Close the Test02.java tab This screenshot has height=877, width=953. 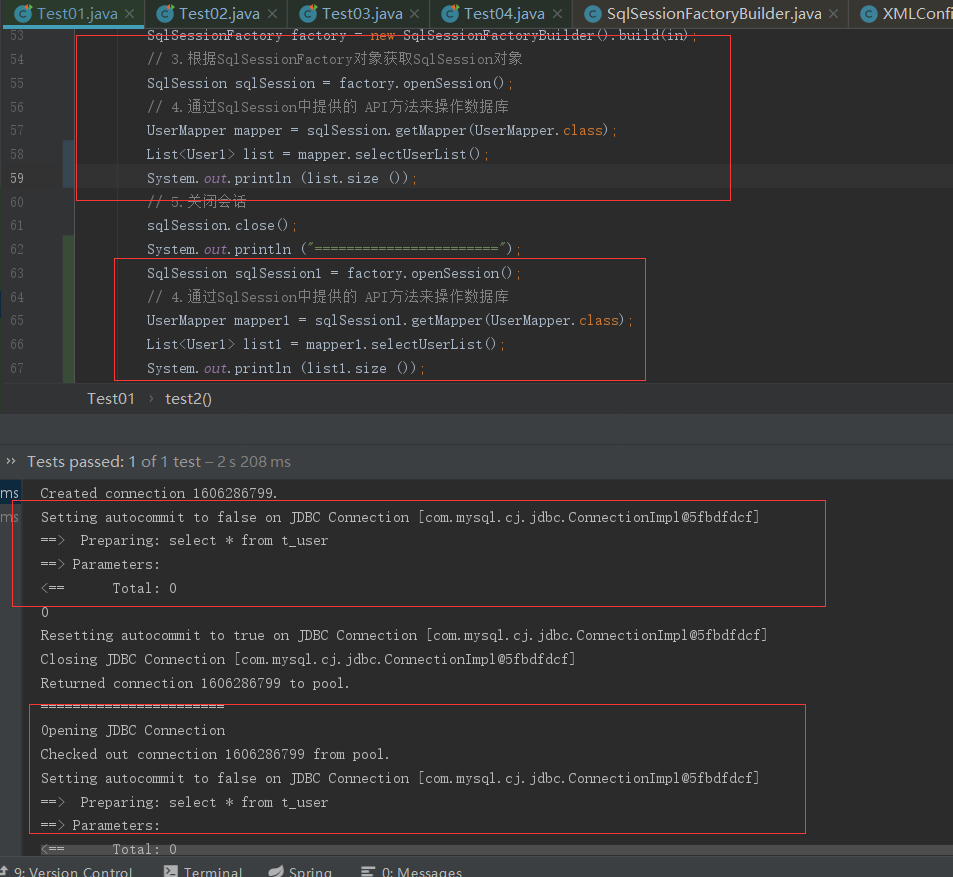click(x=272, y=13)
